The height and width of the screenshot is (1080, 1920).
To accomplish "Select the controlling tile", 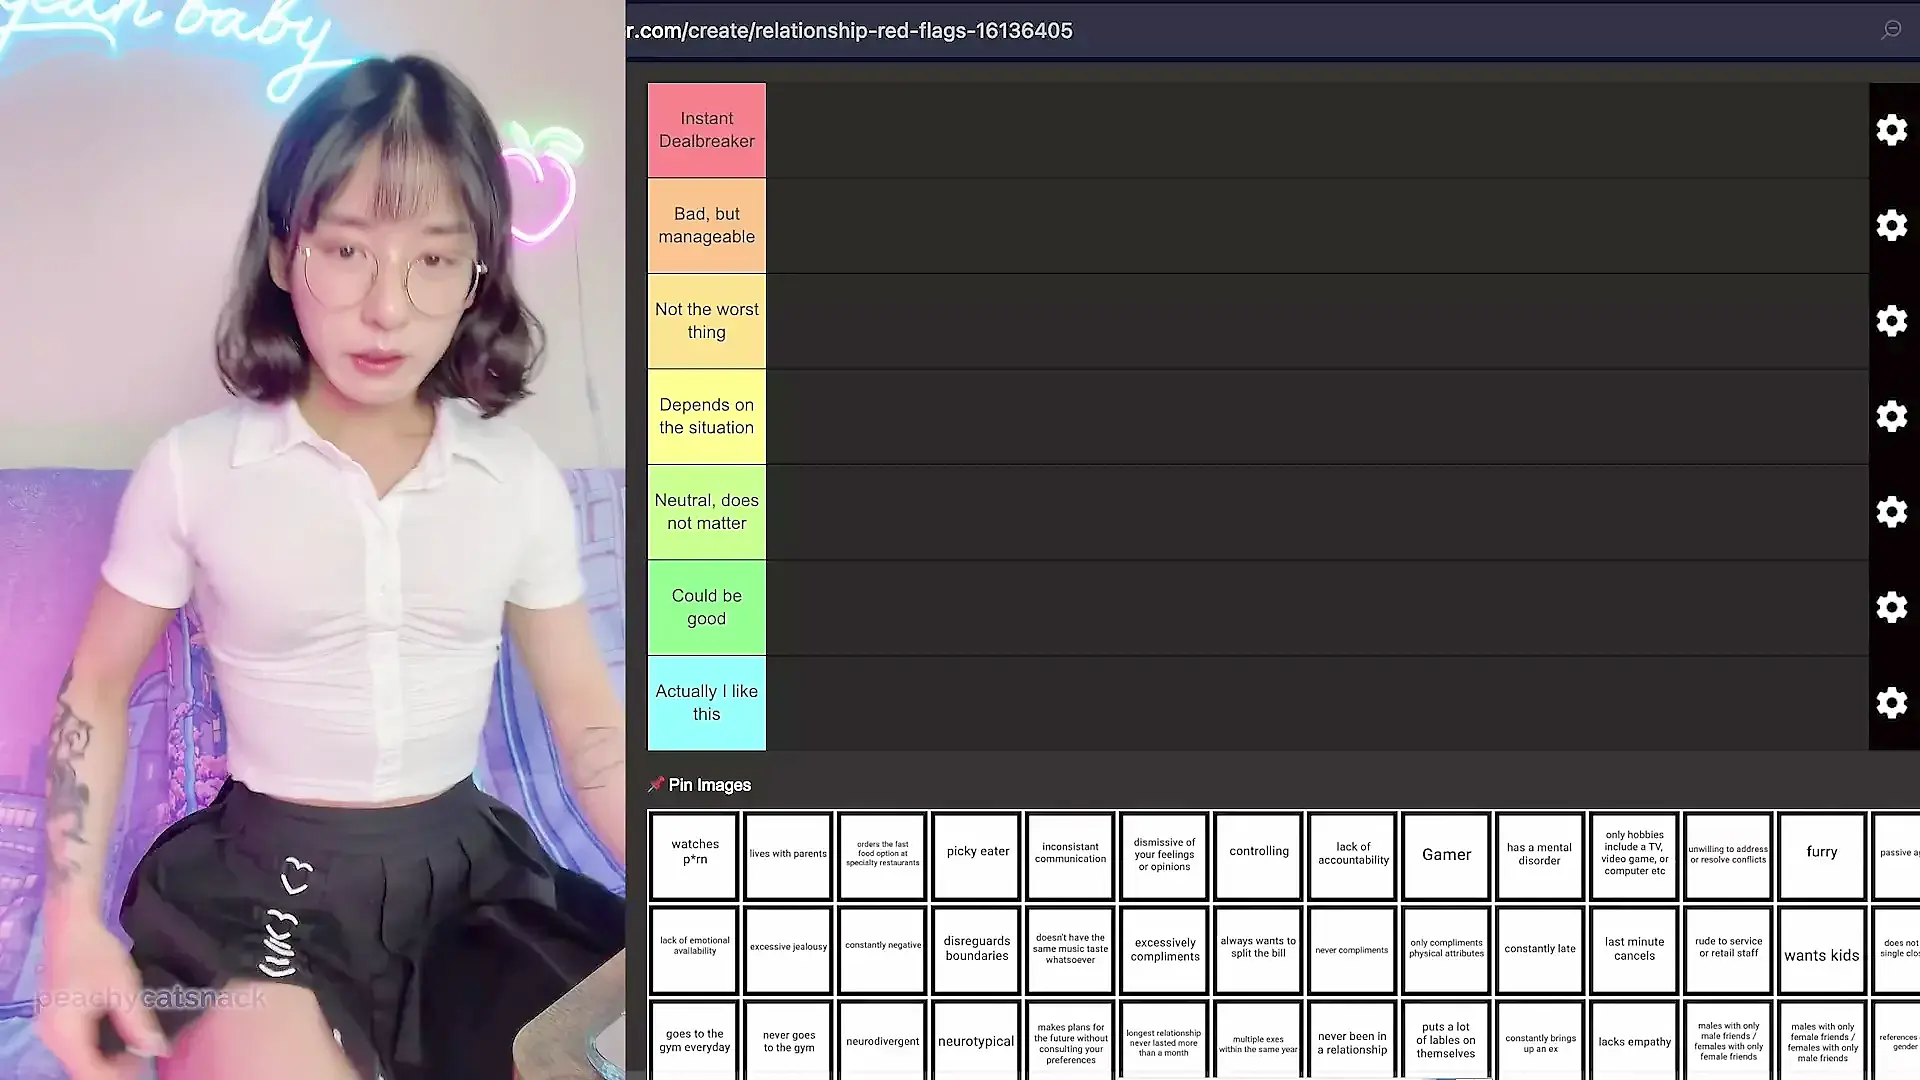I will pos(1258,853).
